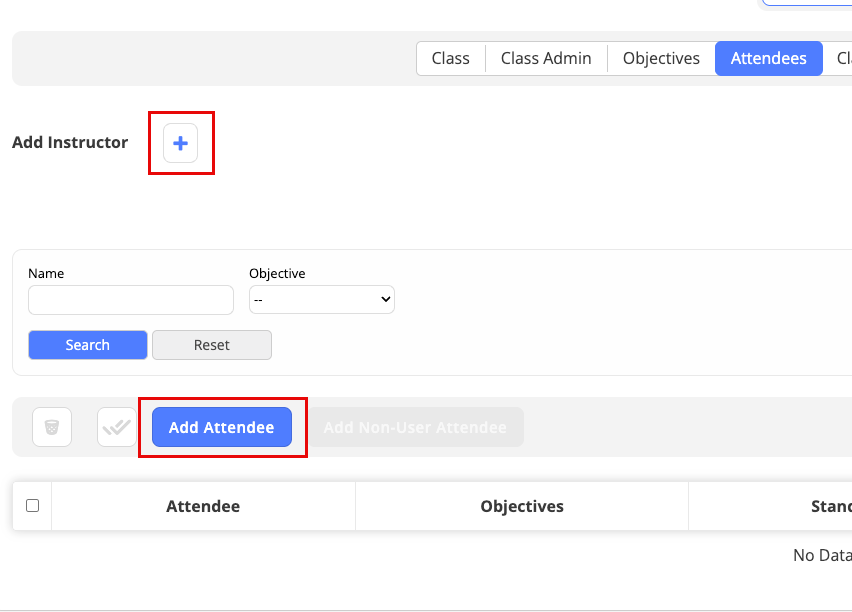Focus the Name text field
852x612 pixels.
pos(131,300)
